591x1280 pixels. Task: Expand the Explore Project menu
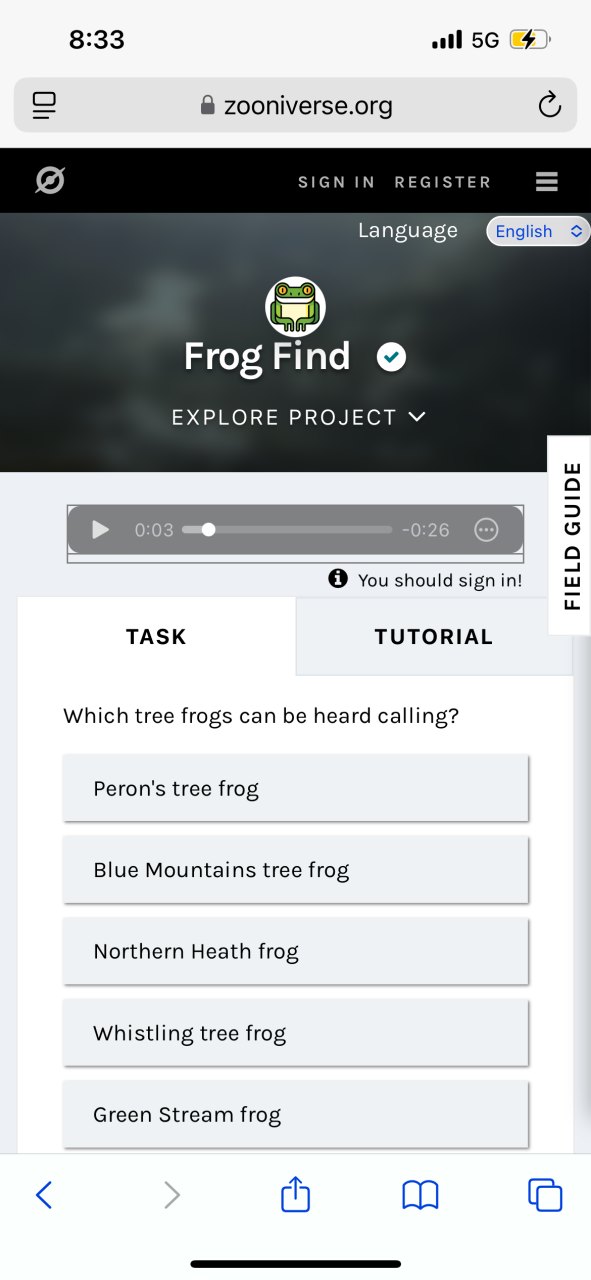point(299,417)
